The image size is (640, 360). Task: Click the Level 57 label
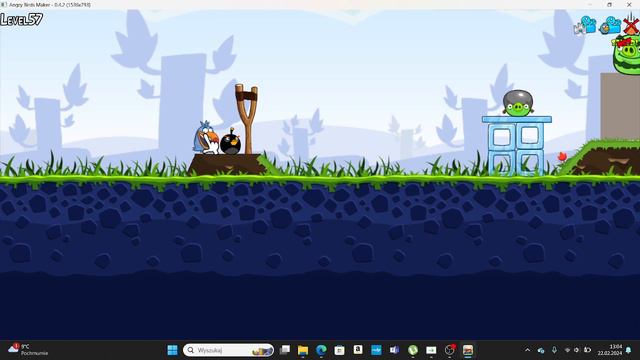click(x=21, y=20)
